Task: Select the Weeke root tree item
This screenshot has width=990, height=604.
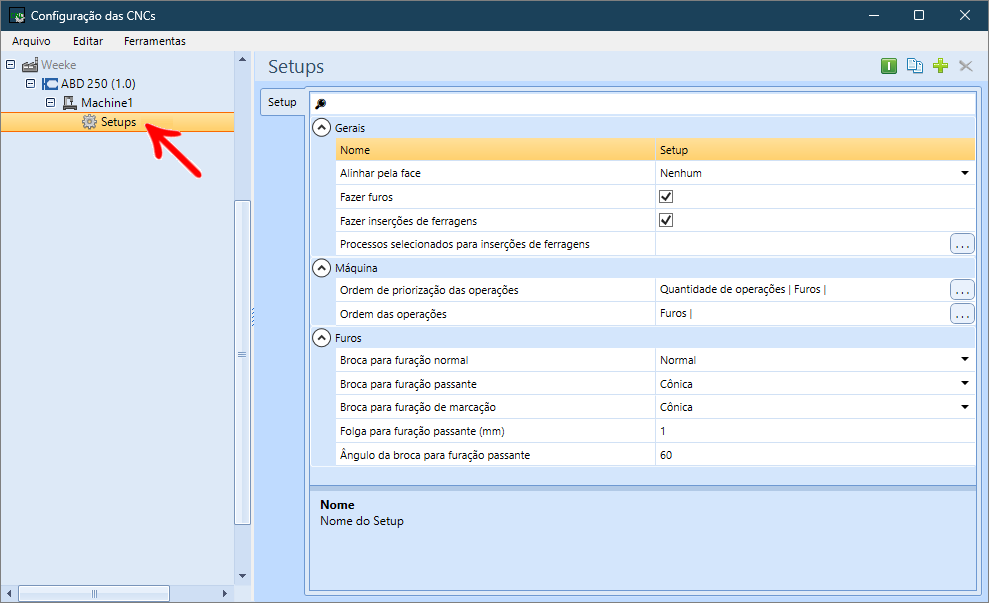Action: coord(59,65)
